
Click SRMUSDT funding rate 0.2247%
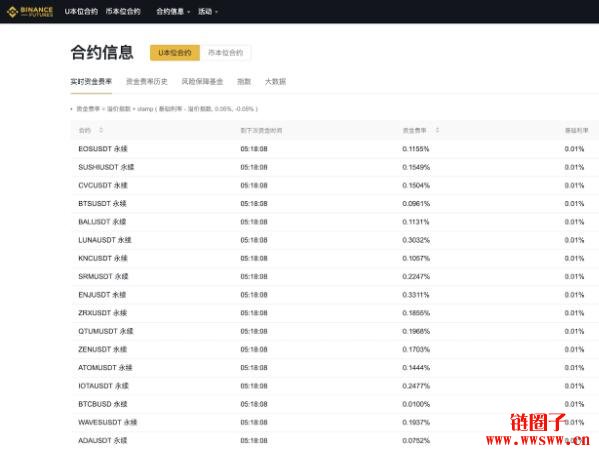416,276
